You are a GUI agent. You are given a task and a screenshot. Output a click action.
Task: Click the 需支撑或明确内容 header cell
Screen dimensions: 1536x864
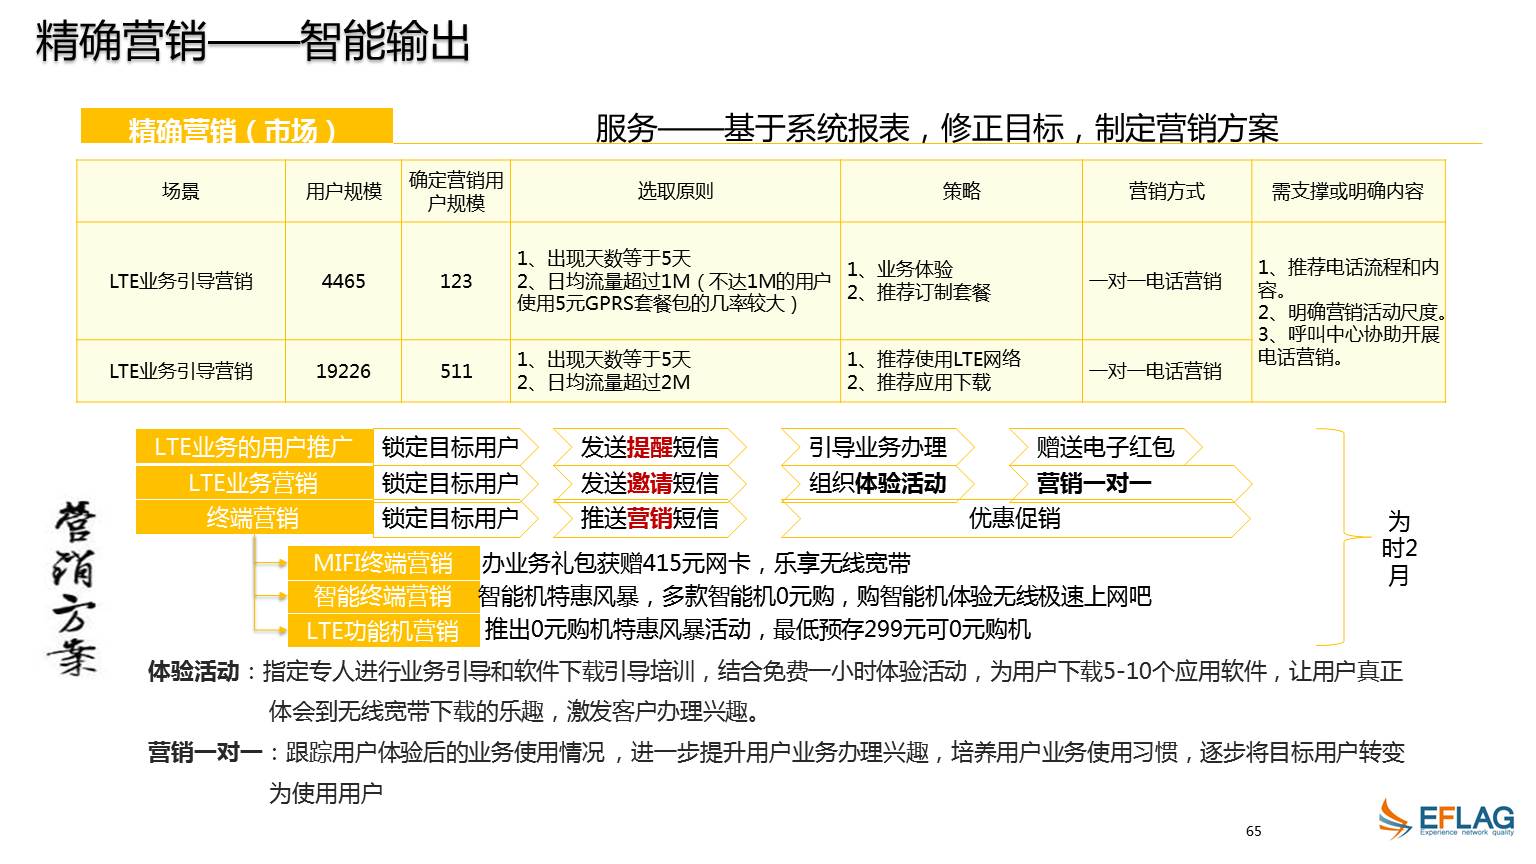[1348, 191]
